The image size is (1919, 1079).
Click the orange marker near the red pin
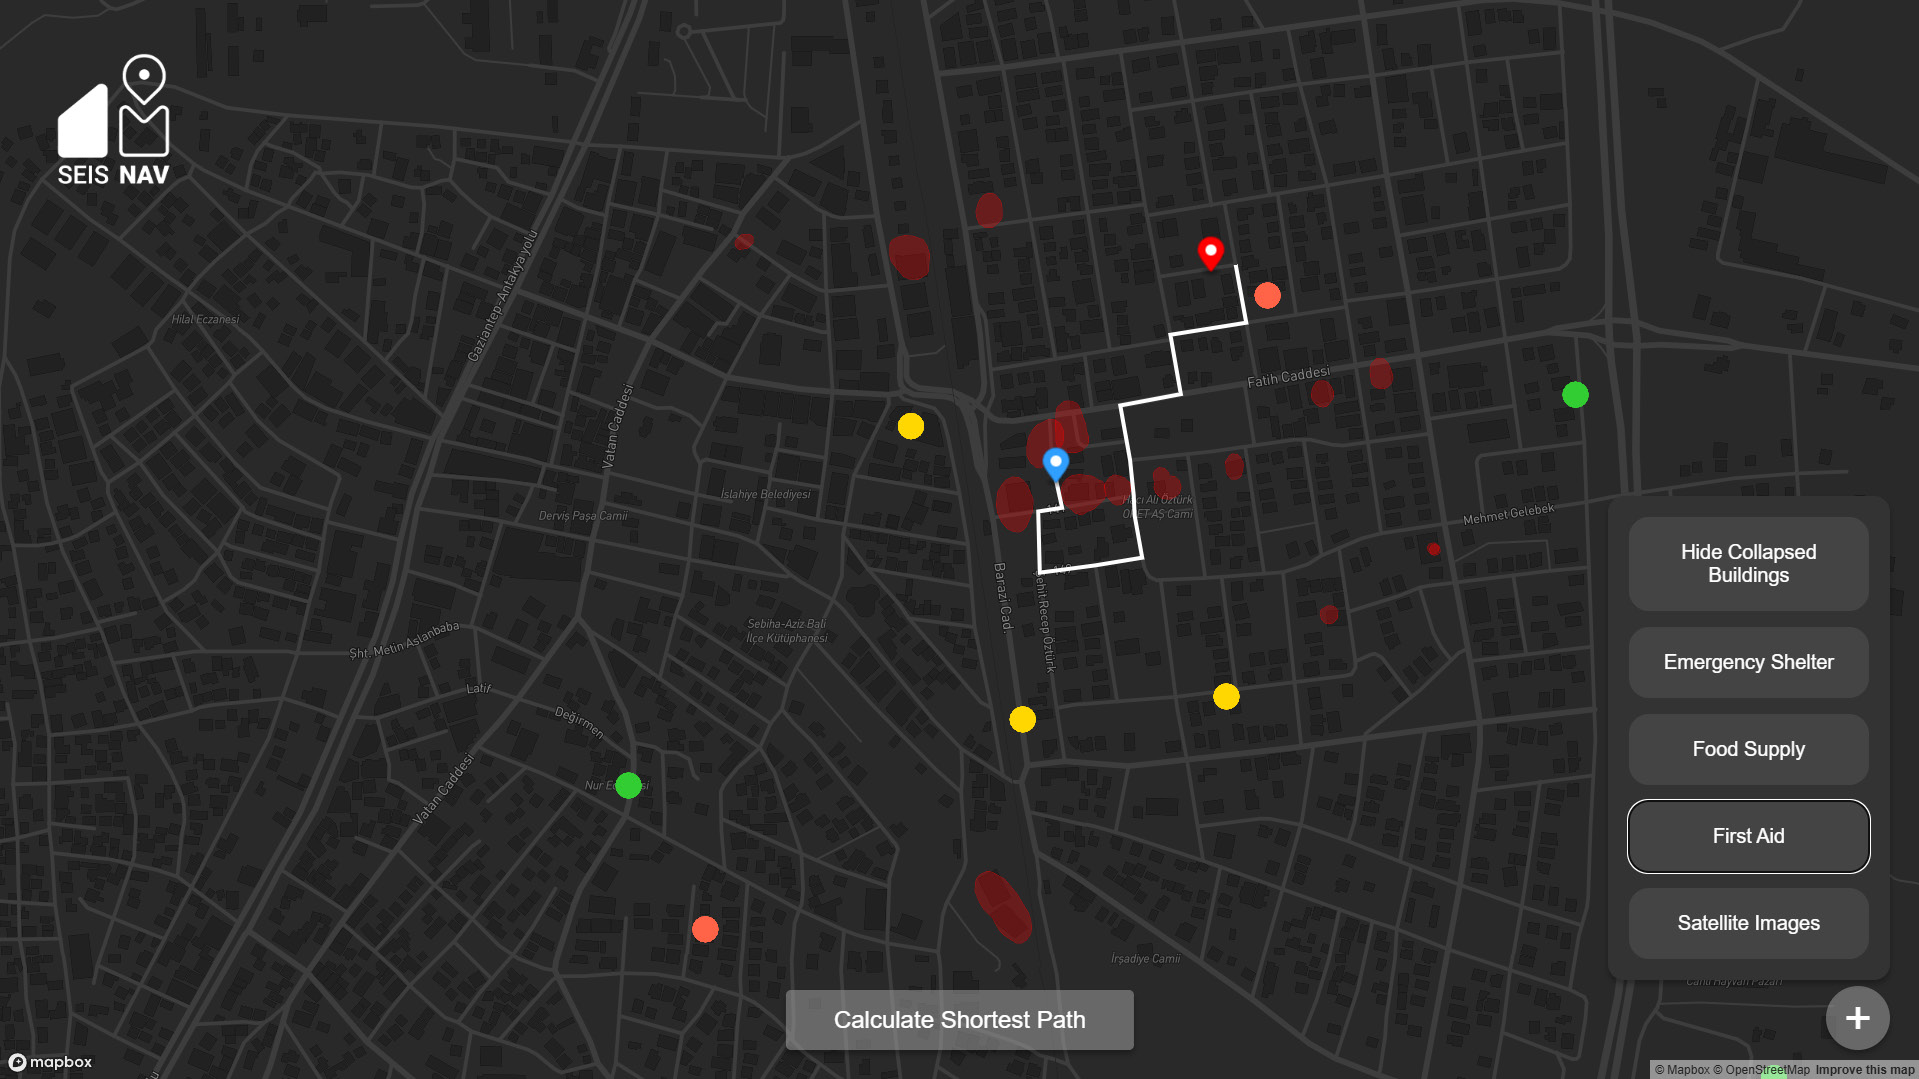tap(1267, 296)
